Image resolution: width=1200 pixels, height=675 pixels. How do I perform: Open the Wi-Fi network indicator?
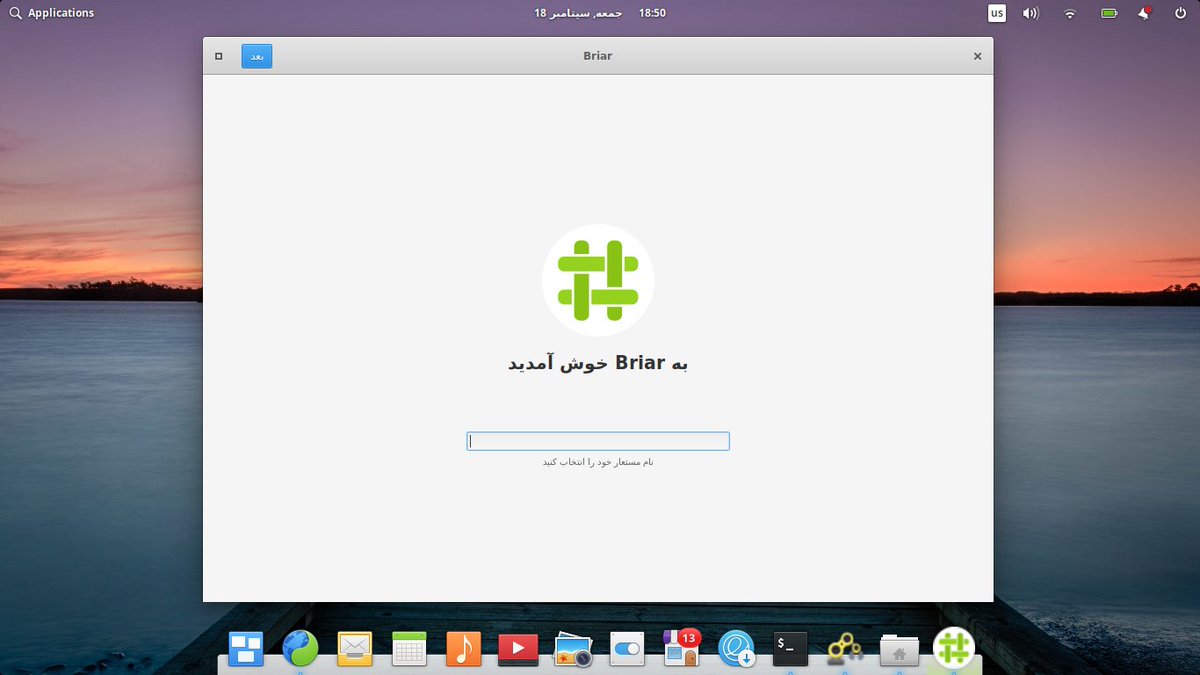1070,13
